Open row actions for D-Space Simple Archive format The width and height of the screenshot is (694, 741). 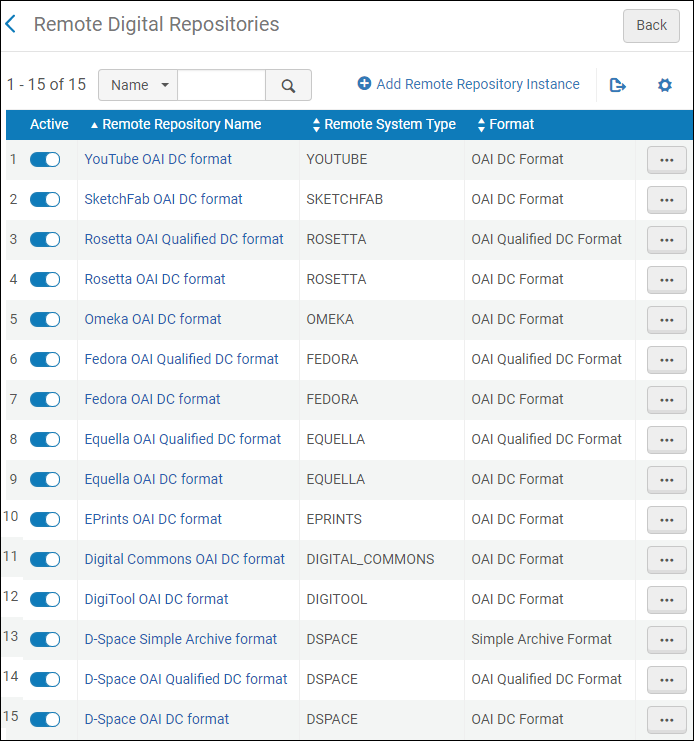click(667, 640)
